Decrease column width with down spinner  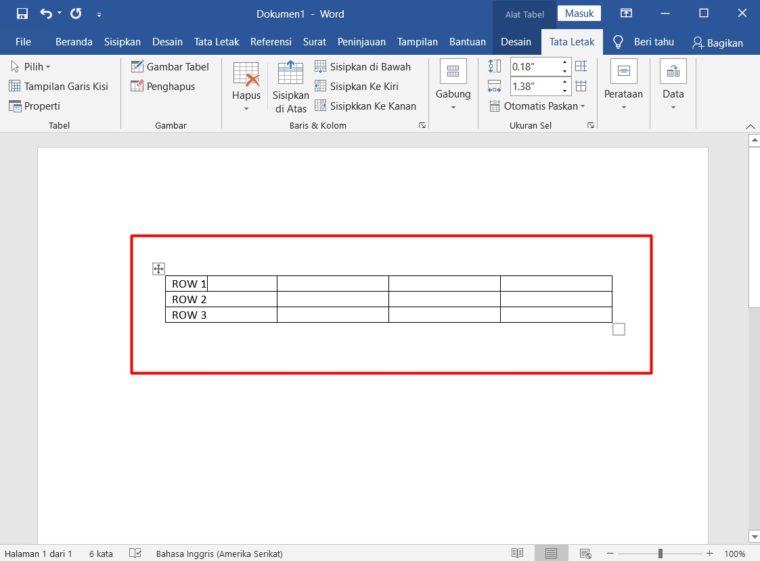point(565,91)
